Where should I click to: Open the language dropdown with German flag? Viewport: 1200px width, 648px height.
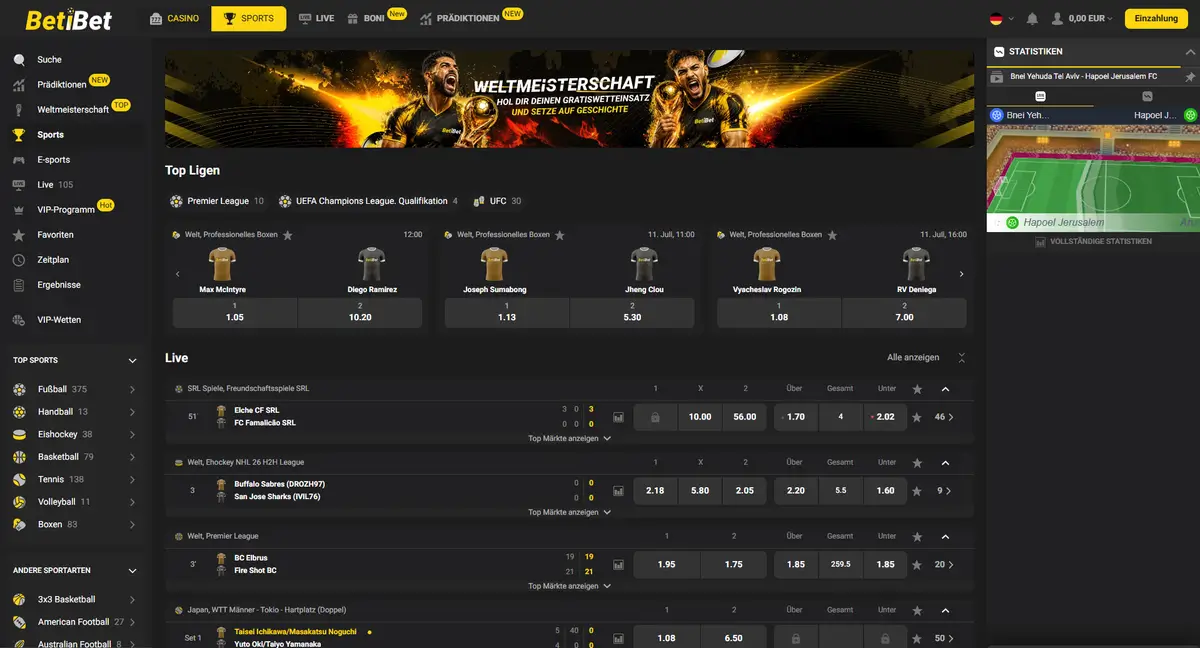point(1001,18)
